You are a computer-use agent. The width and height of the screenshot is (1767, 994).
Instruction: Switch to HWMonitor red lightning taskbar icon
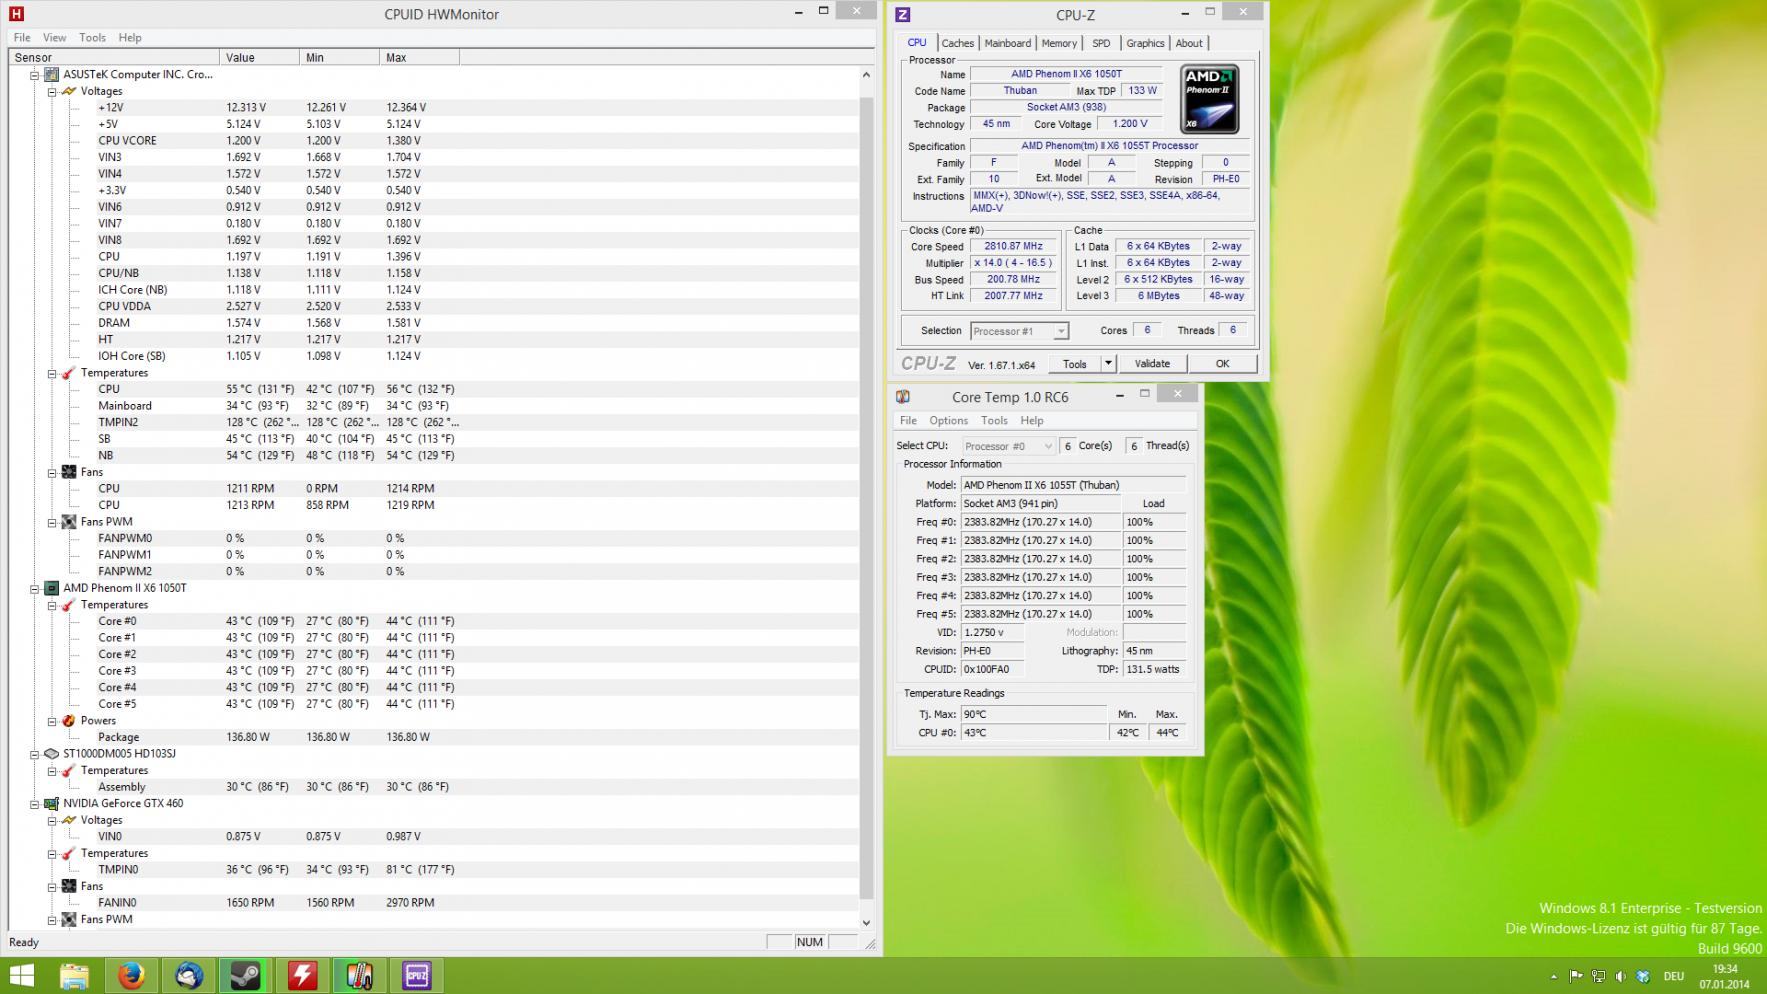(302, 975)
